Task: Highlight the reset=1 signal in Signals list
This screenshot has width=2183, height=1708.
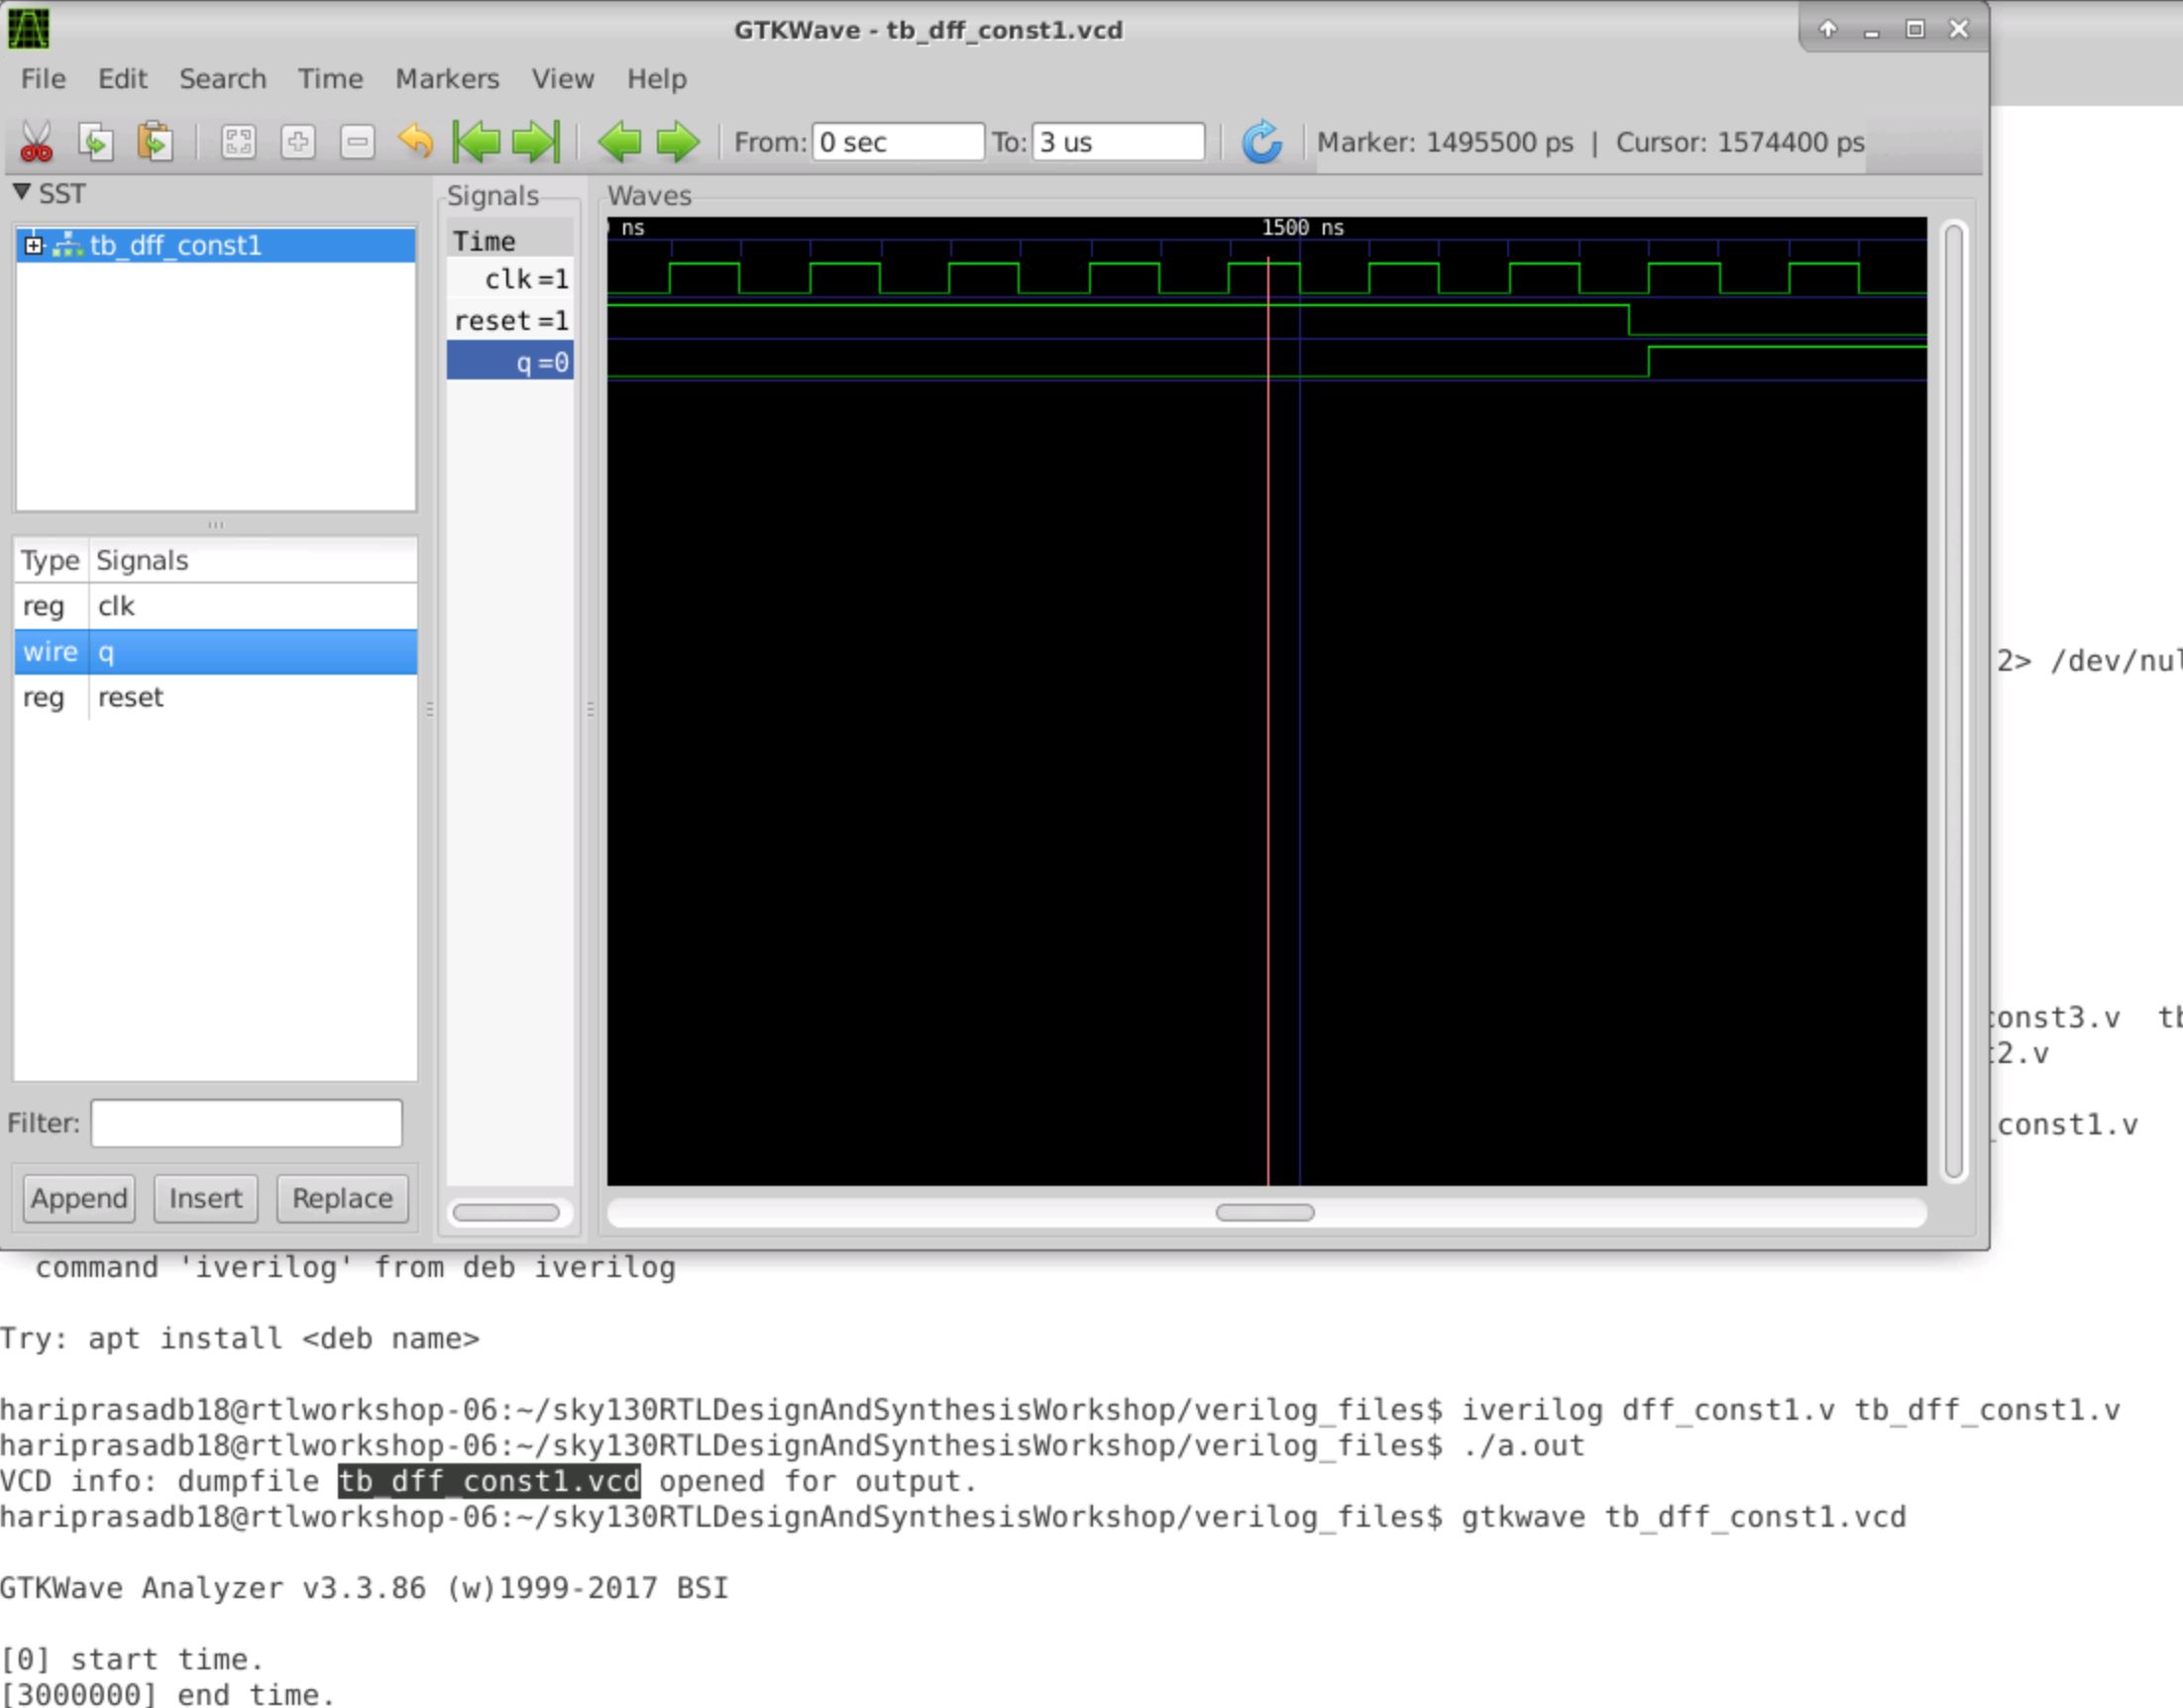Action: (x=512, y=320)
